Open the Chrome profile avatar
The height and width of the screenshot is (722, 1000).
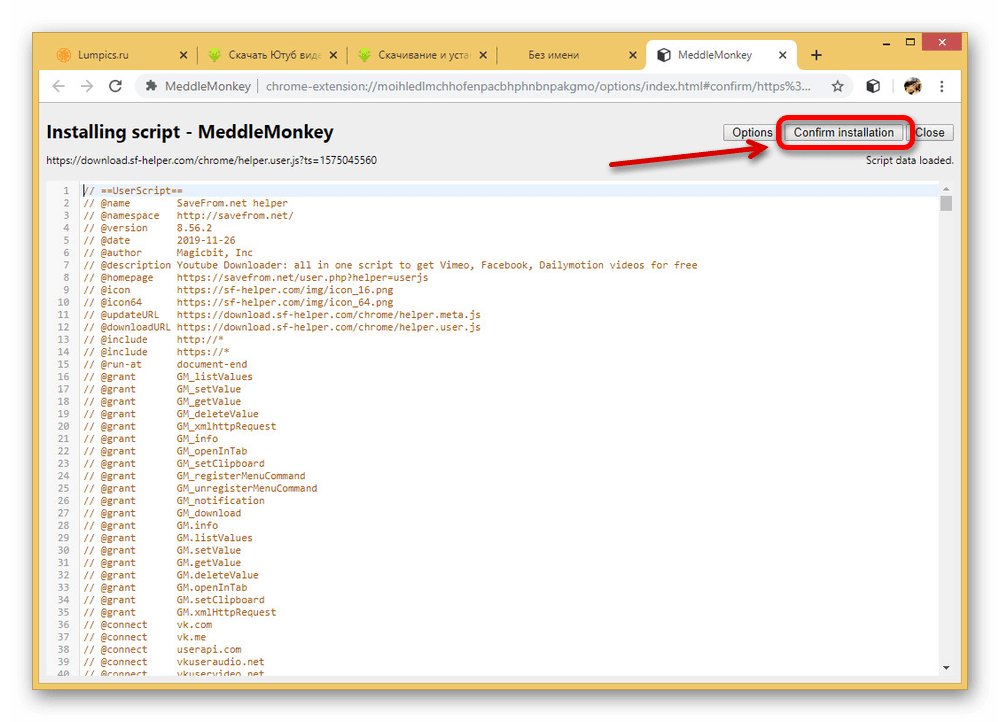pos(913,86)
